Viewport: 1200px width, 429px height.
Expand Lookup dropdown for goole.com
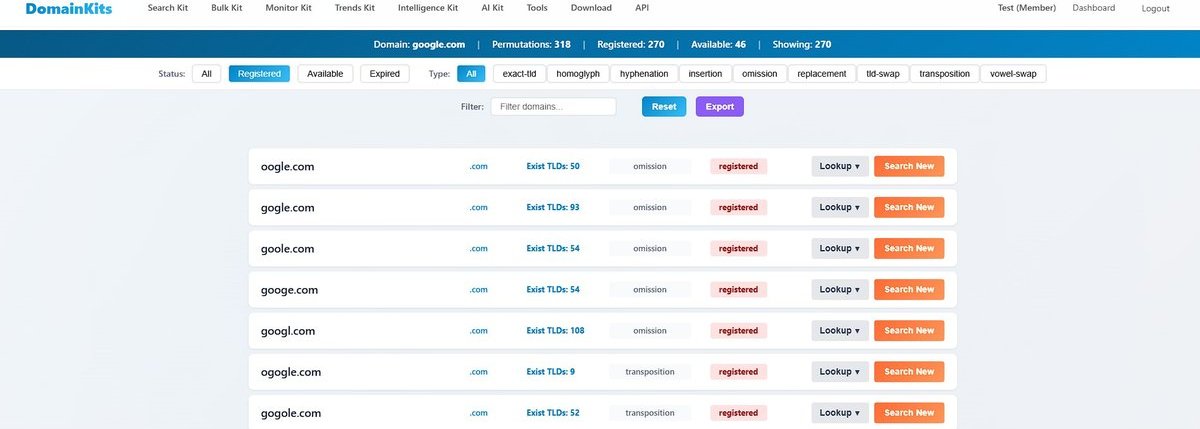[840, 248]
